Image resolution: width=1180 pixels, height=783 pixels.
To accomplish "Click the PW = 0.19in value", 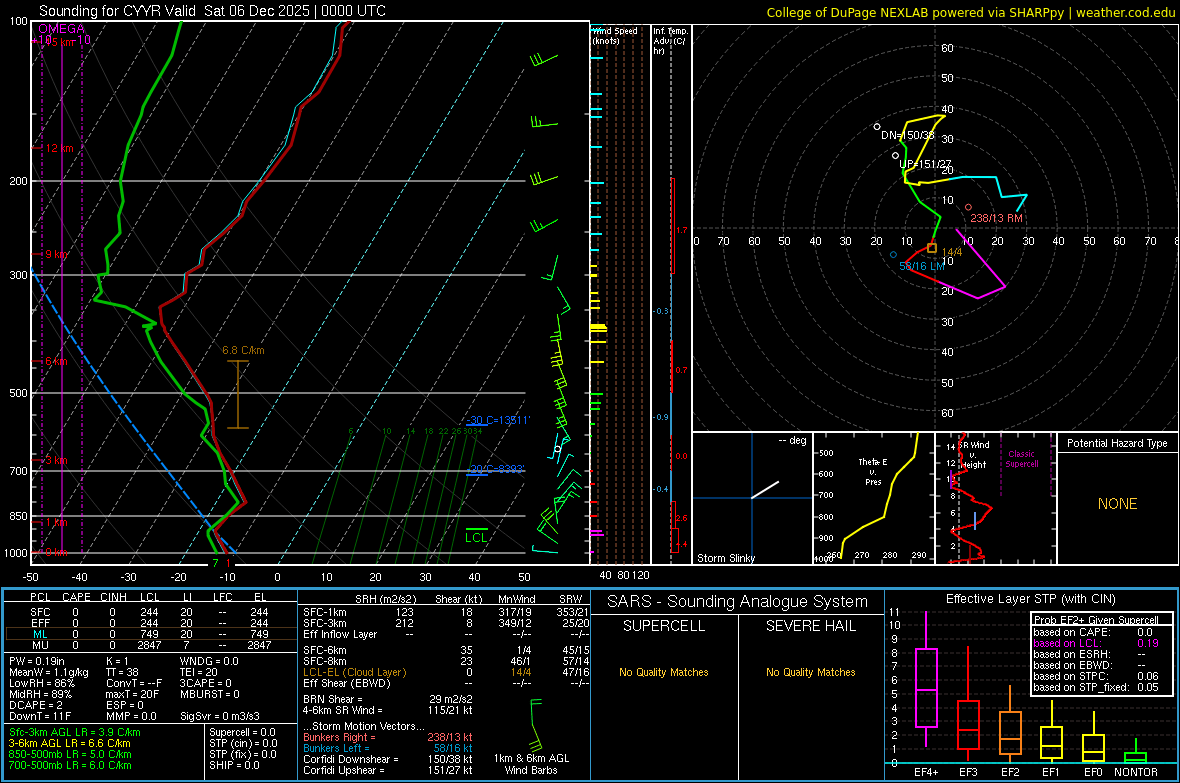I will [x=37, y=661].
